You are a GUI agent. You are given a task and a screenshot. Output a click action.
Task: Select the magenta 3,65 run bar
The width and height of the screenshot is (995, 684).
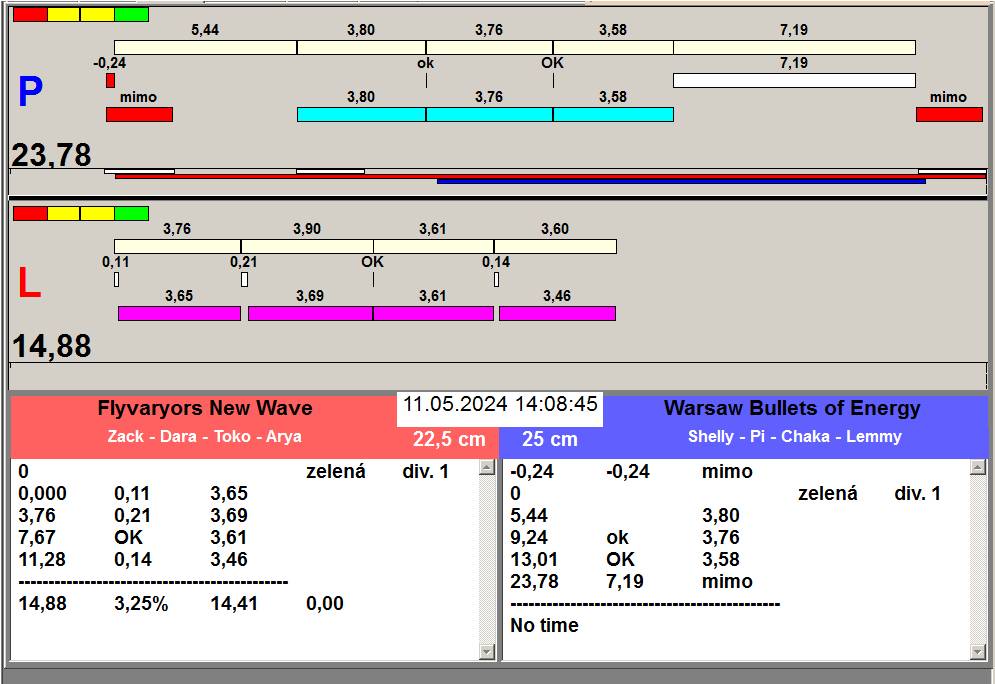coord(180,313)
